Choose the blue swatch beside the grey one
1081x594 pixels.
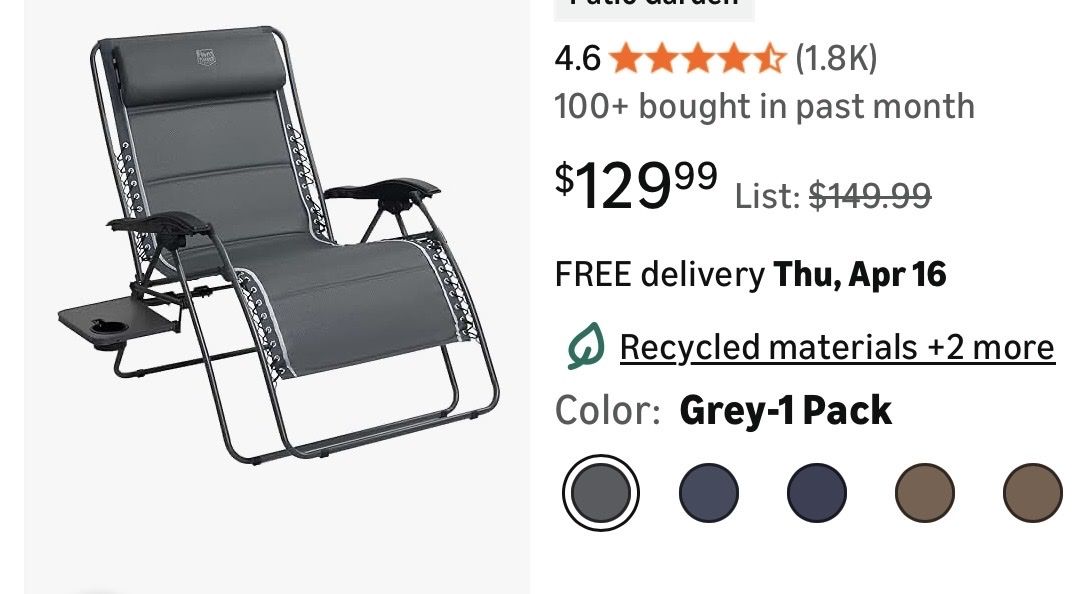tap(709, 493)
